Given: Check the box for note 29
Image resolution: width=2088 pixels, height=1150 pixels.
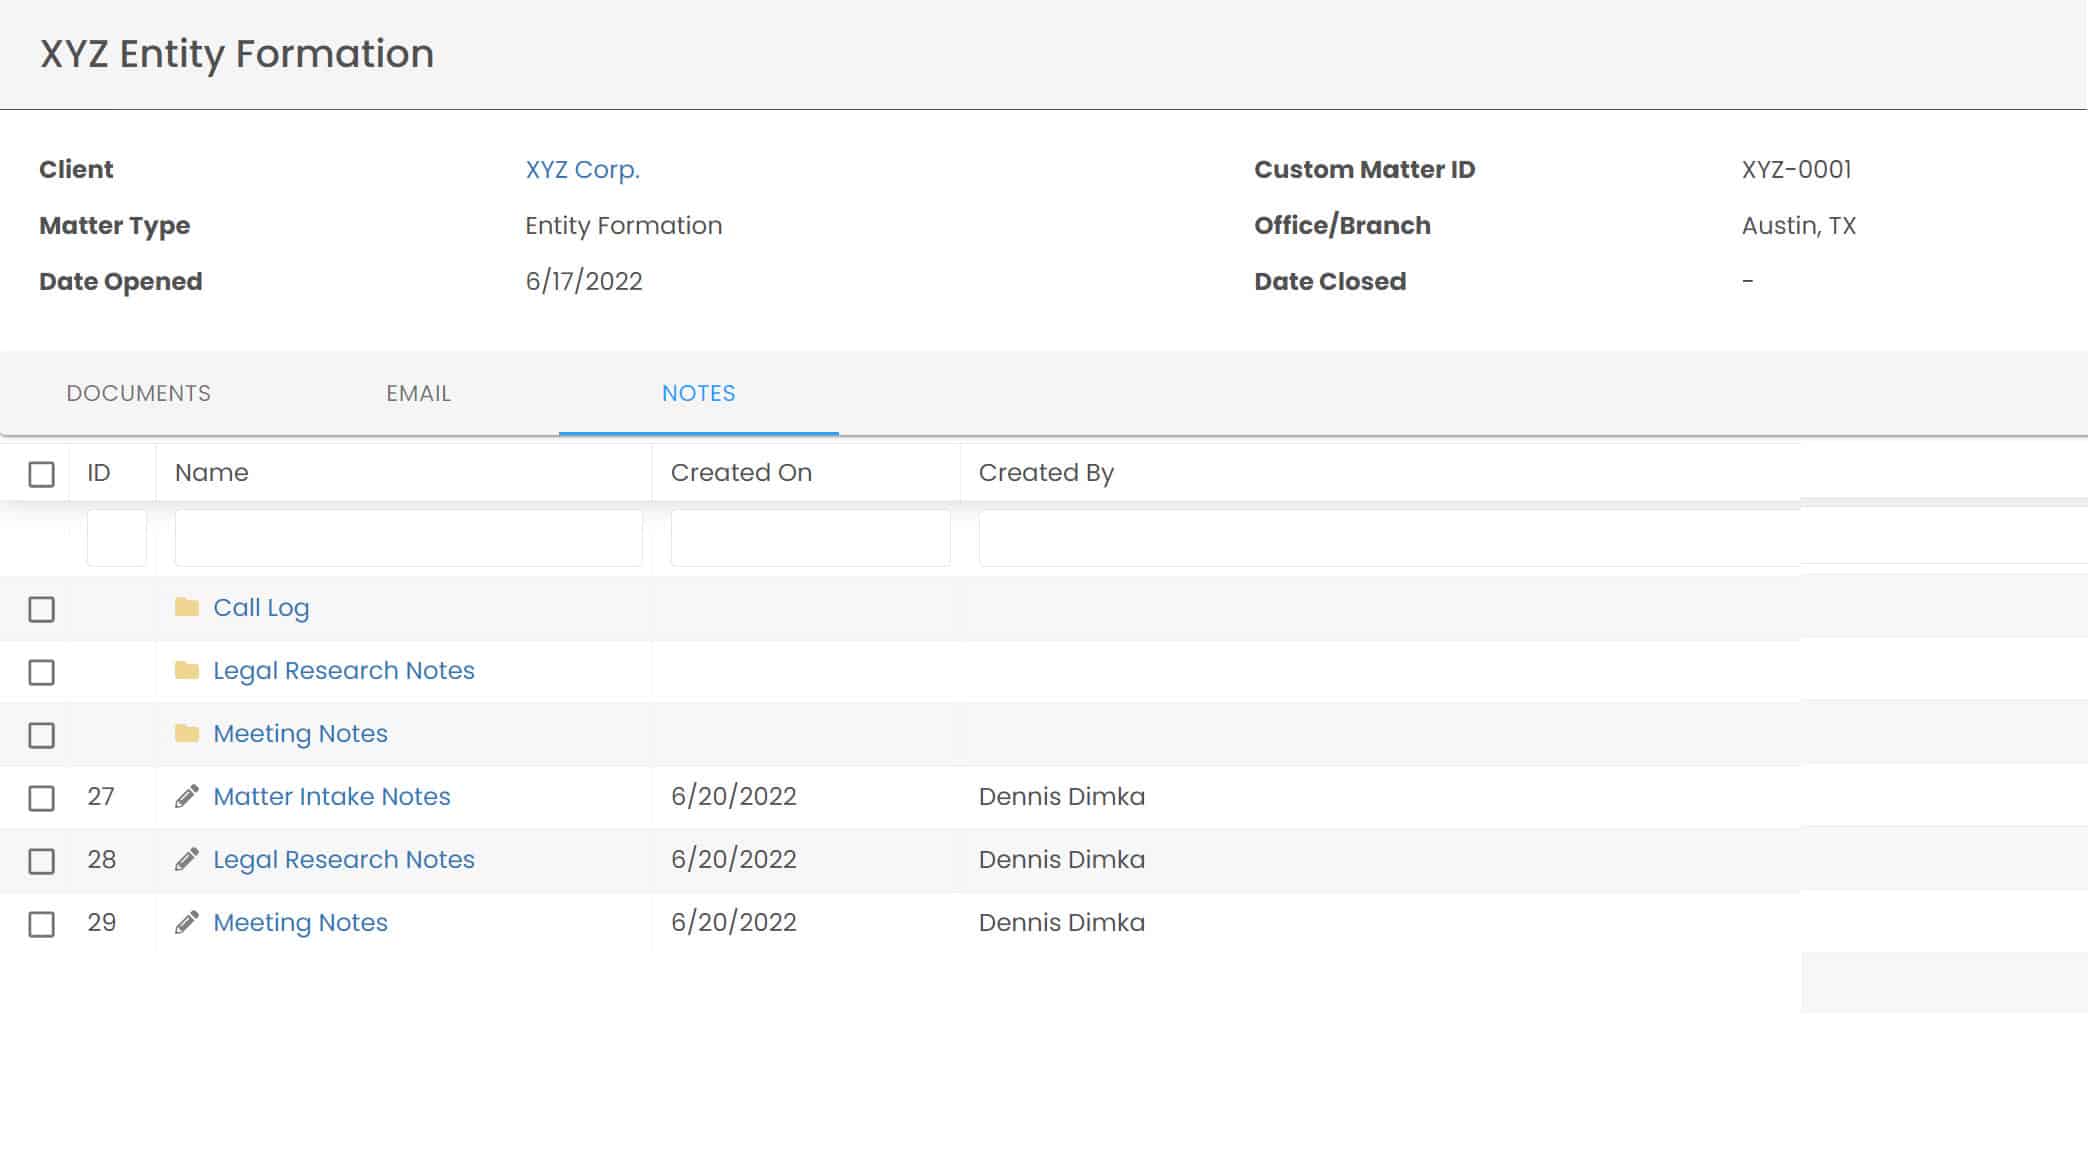Looking at the screenshot, I should coord(41,924).
